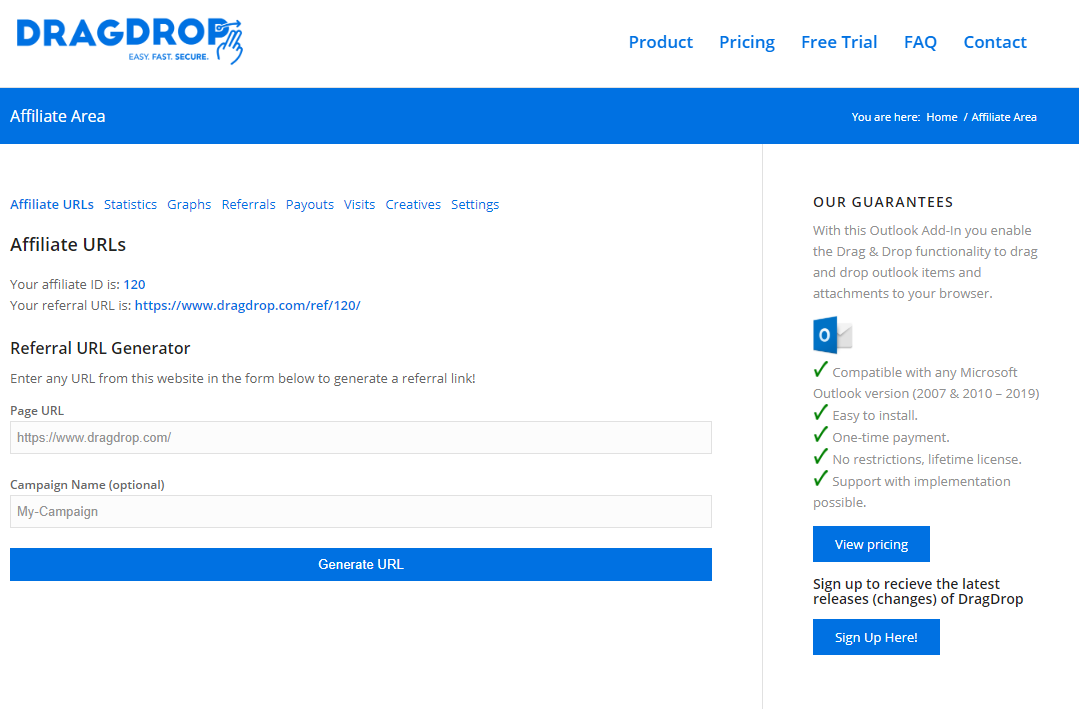
Task: Click the Sign Up Here! button
Action: pyautogui.click(x=876, y=637)
